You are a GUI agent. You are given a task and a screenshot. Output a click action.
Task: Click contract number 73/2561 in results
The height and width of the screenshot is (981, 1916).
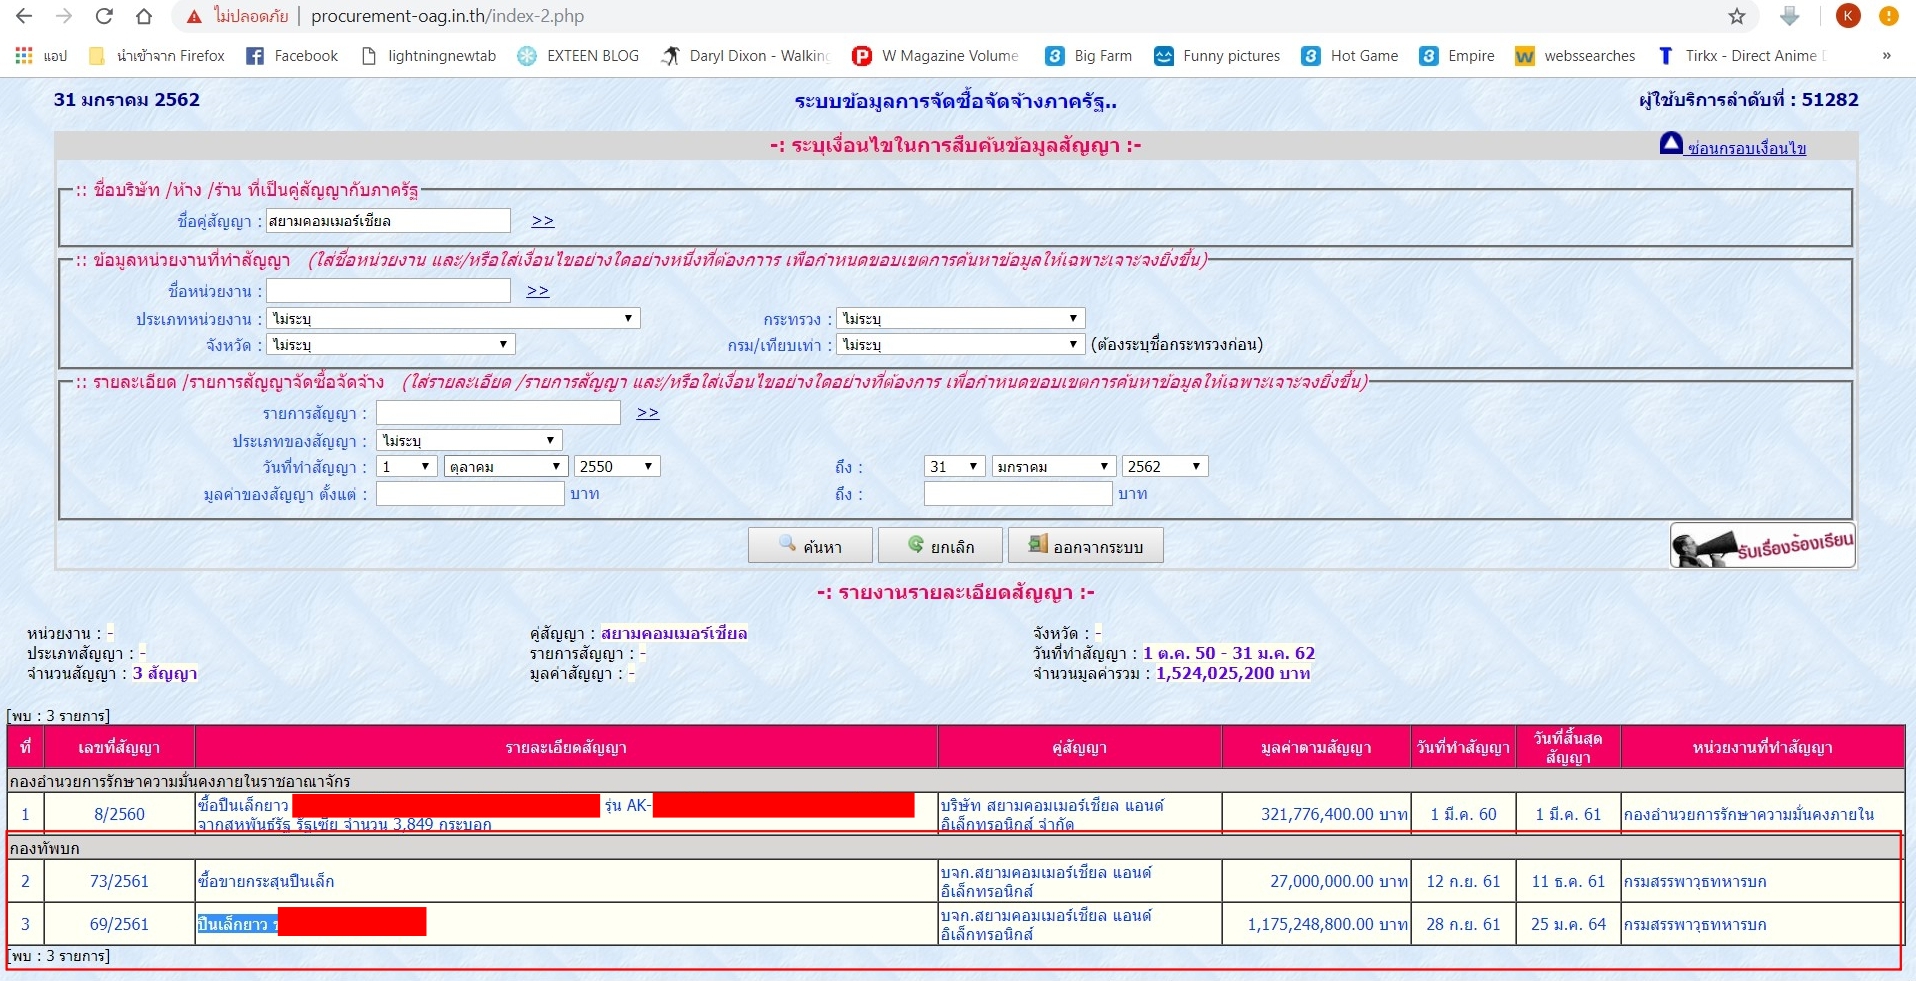pos(119,881)
